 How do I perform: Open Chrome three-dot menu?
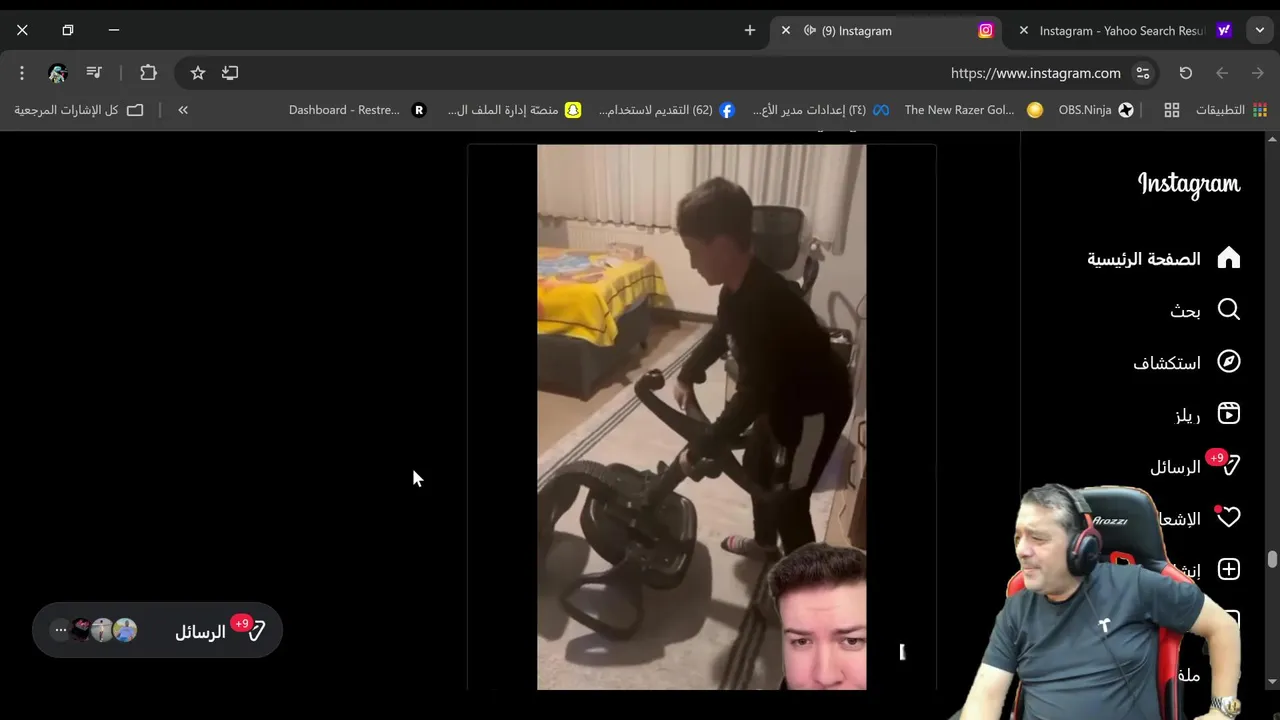tap(22, 73)
